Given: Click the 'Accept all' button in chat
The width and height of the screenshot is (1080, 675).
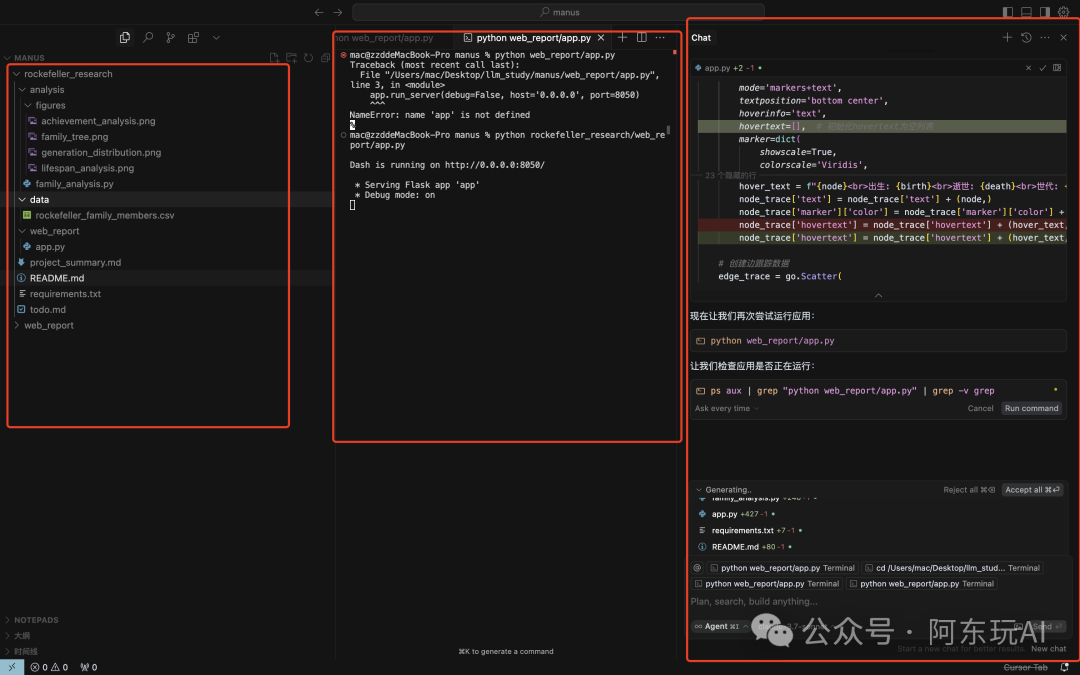Looking at the screenshot, I should click(1032, 489).
